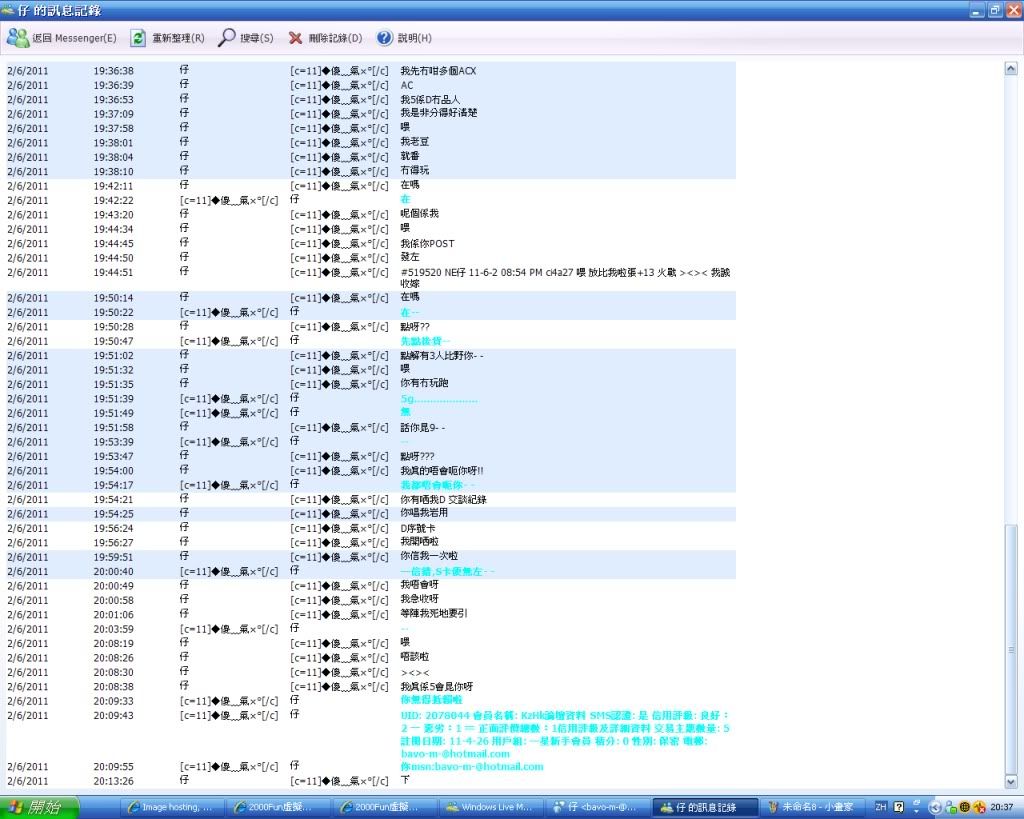
Task: Click the green 重新整理 refresh icon
Action: click(138, 38)
